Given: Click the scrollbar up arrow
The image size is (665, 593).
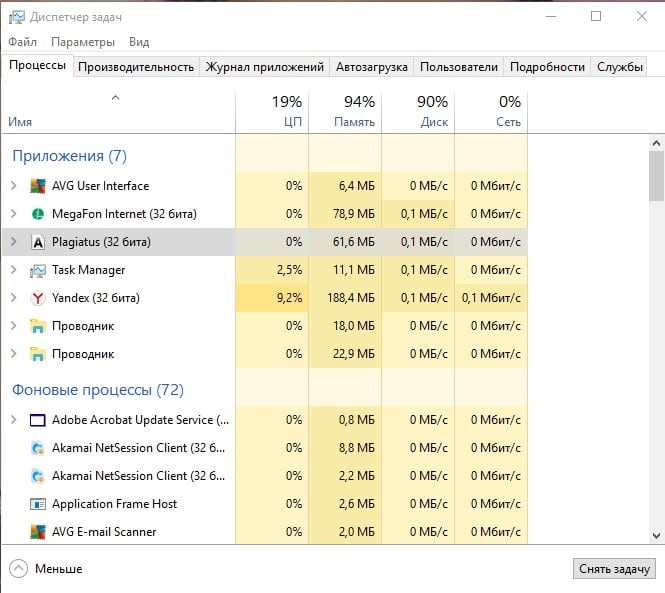Looking at the screenshot, I should point(656,143).
